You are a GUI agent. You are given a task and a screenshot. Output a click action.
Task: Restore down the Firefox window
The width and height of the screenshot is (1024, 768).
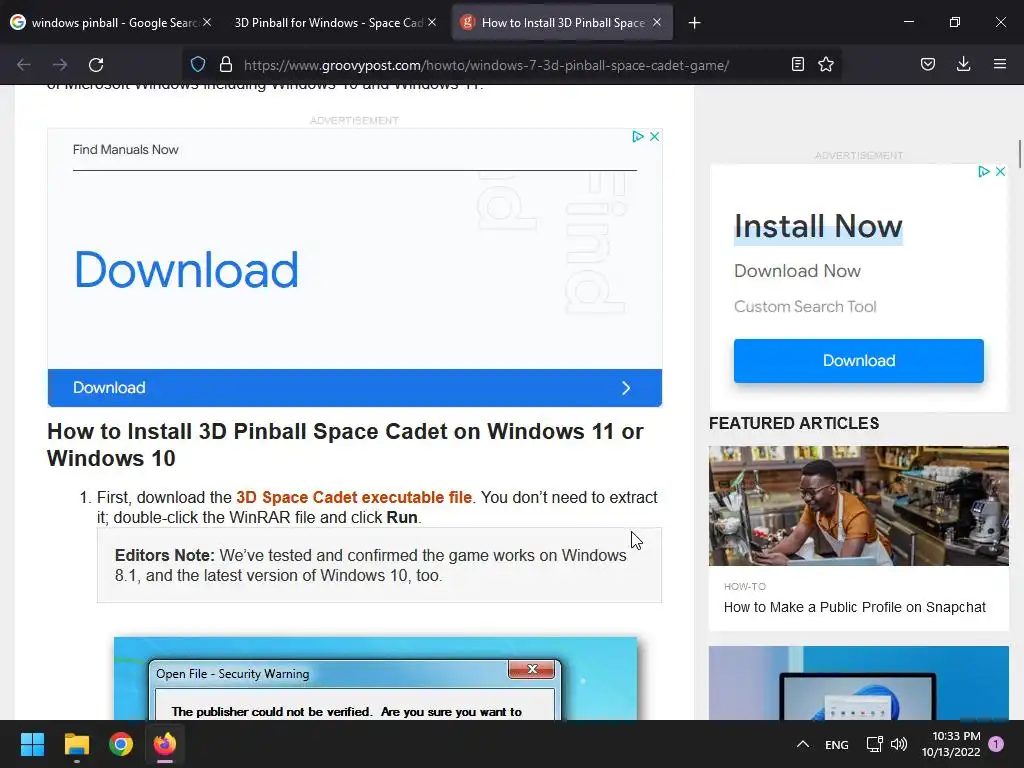(x=955, y=22)
